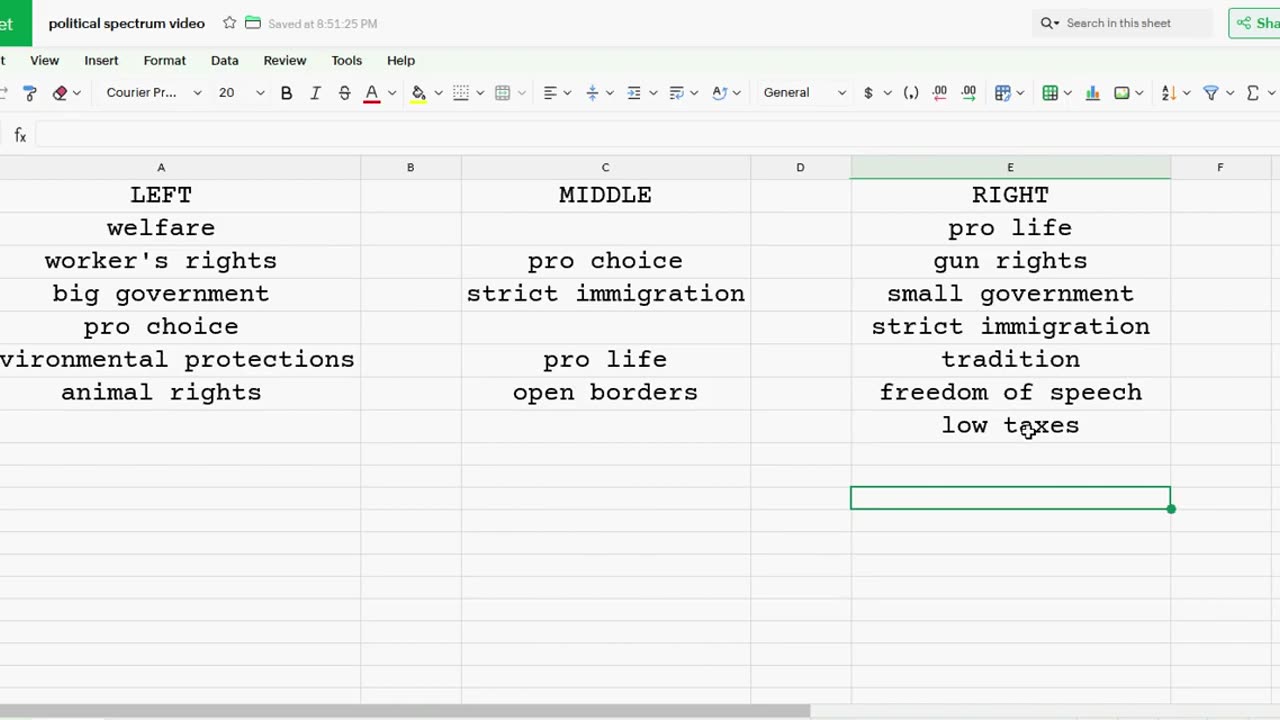Insert a chart using bar chart icon
Screen dimensions: 1280x720
coord(1093,93)
